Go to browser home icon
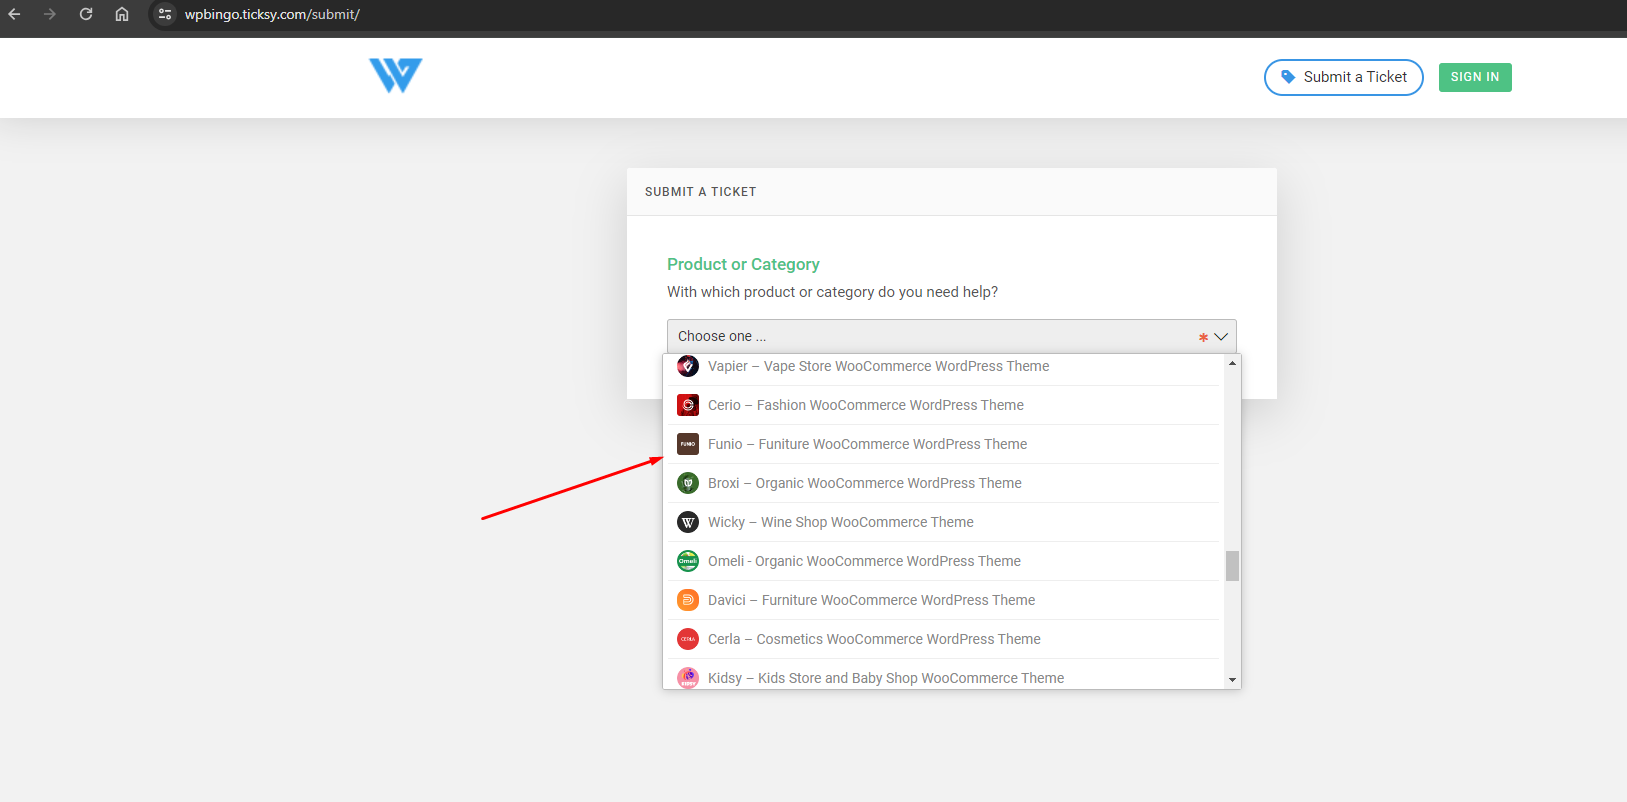The height and width of the screenshot is (802, 1627). pos(122,14)
